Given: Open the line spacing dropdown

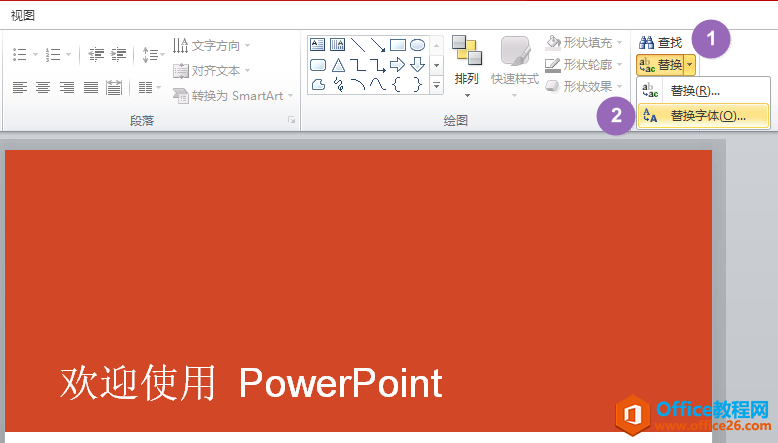Looking at the screenshot, I should pyautogui.click(x=153, y=54).
